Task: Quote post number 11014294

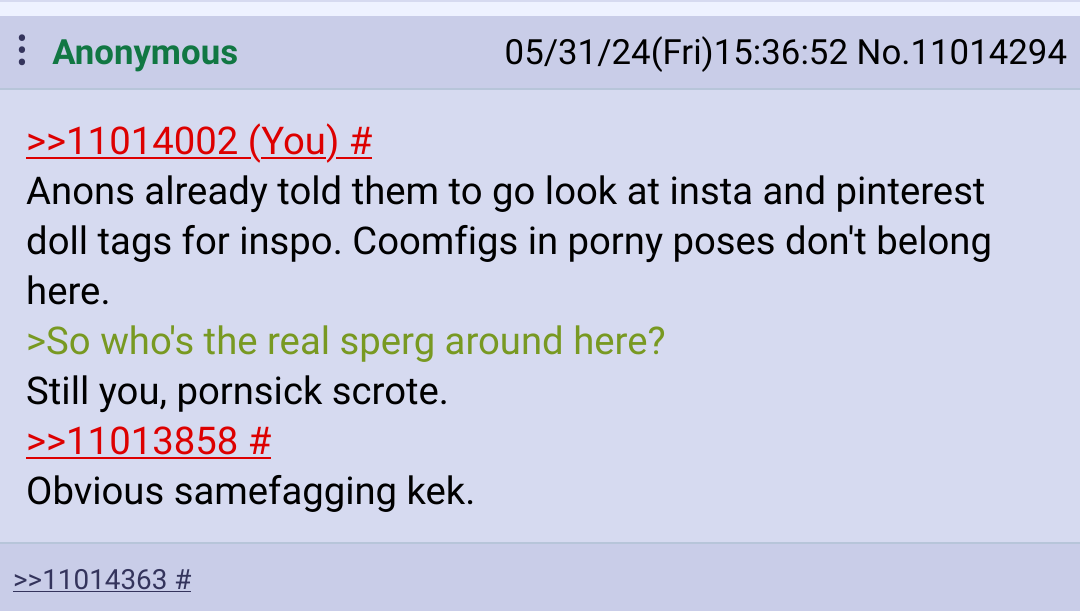Action: 988,52
